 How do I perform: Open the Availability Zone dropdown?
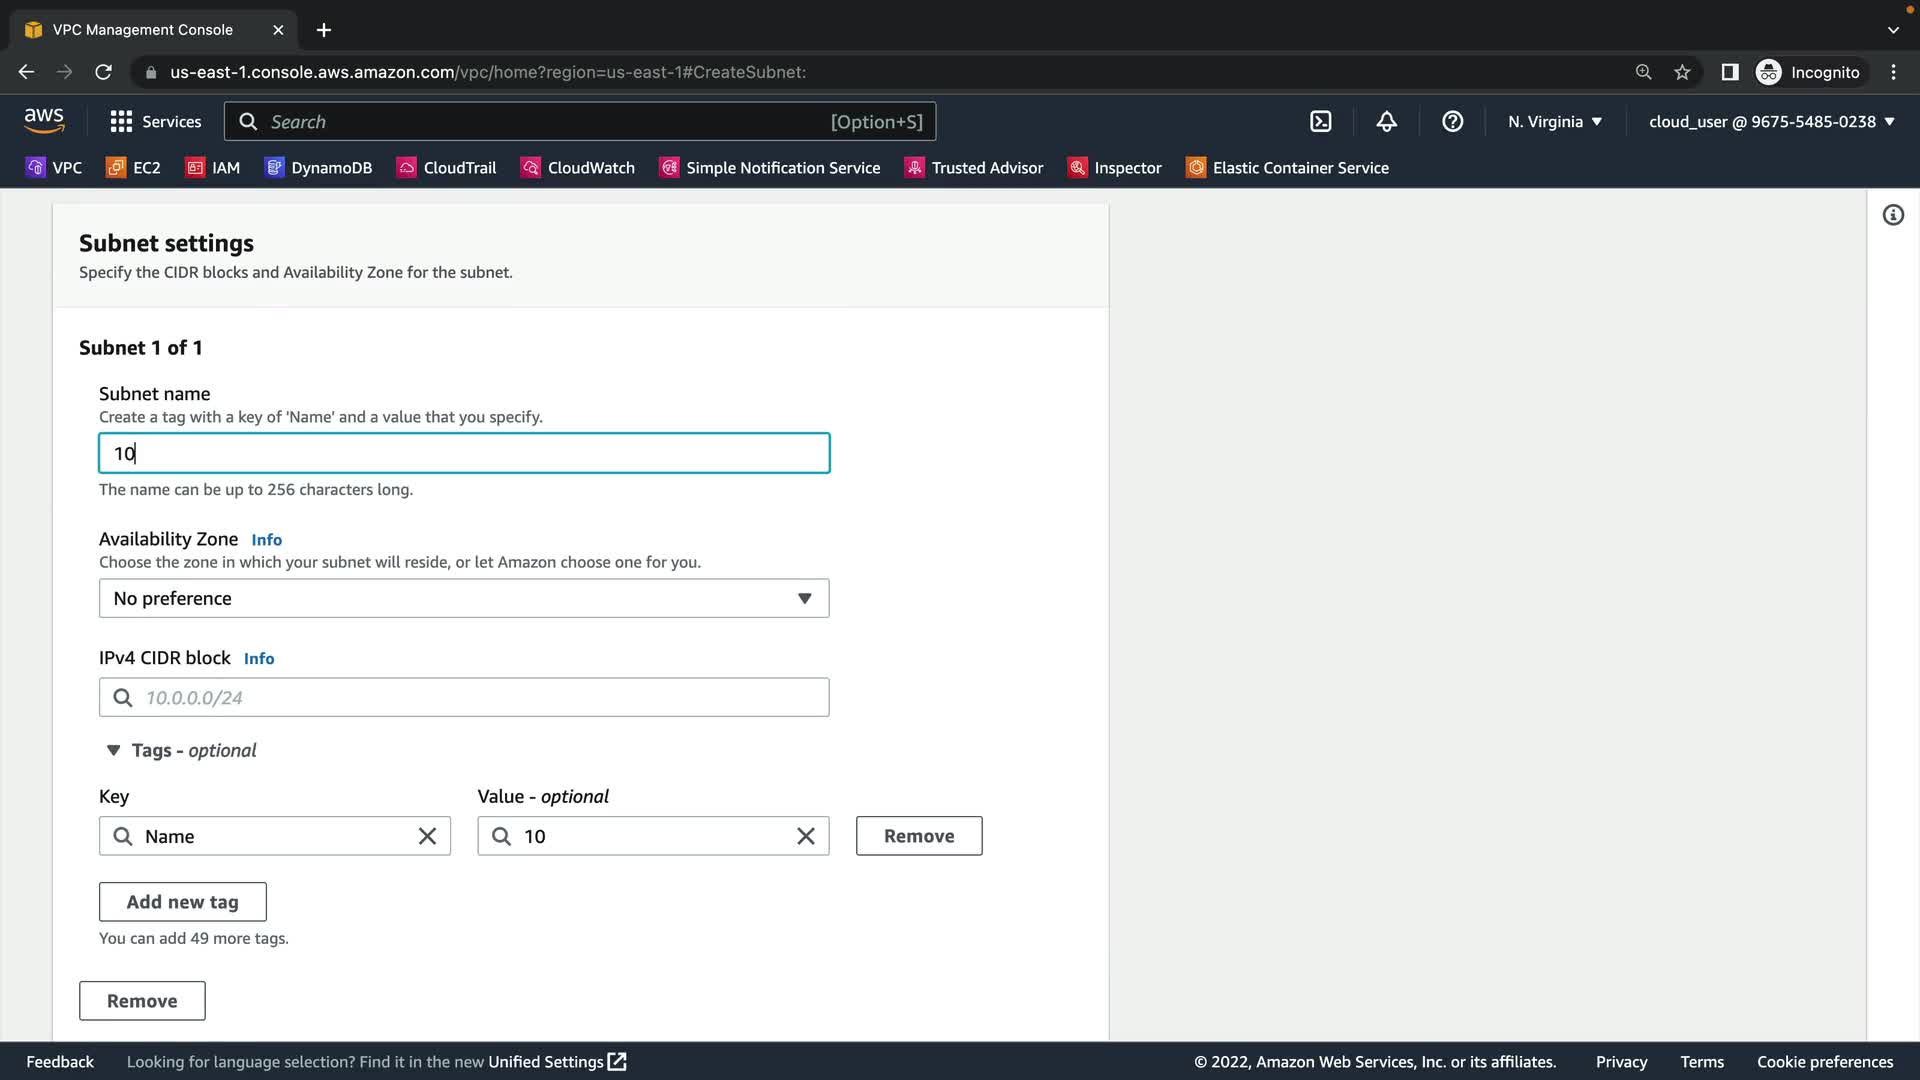[x=464, y=598]
